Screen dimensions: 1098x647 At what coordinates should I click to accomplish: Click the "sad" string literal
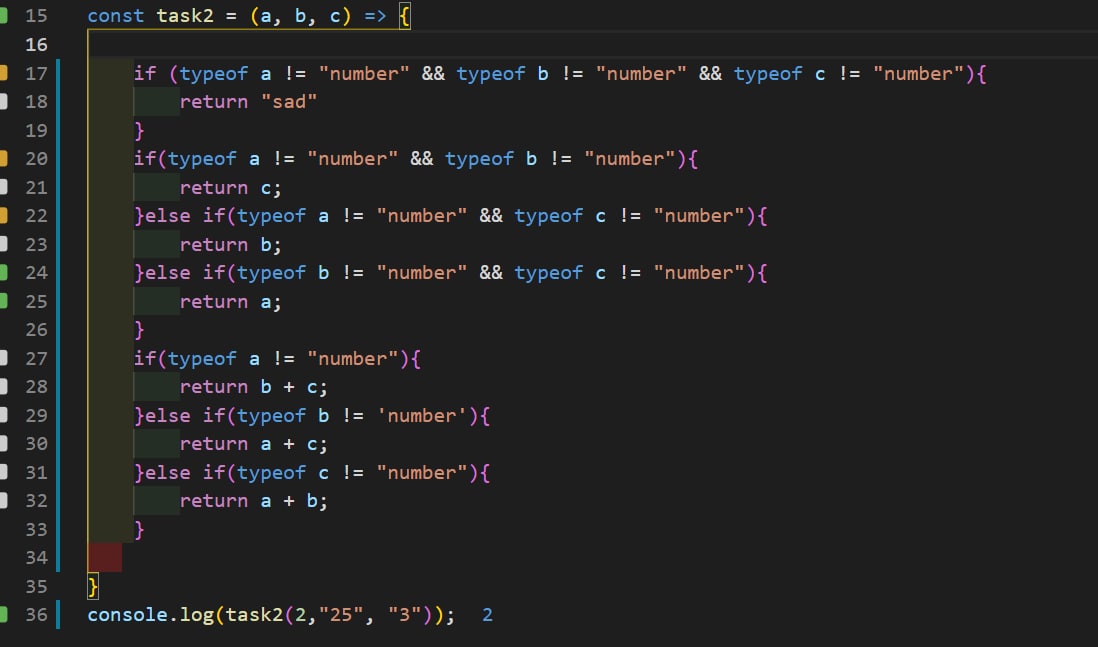pos(289,102)
